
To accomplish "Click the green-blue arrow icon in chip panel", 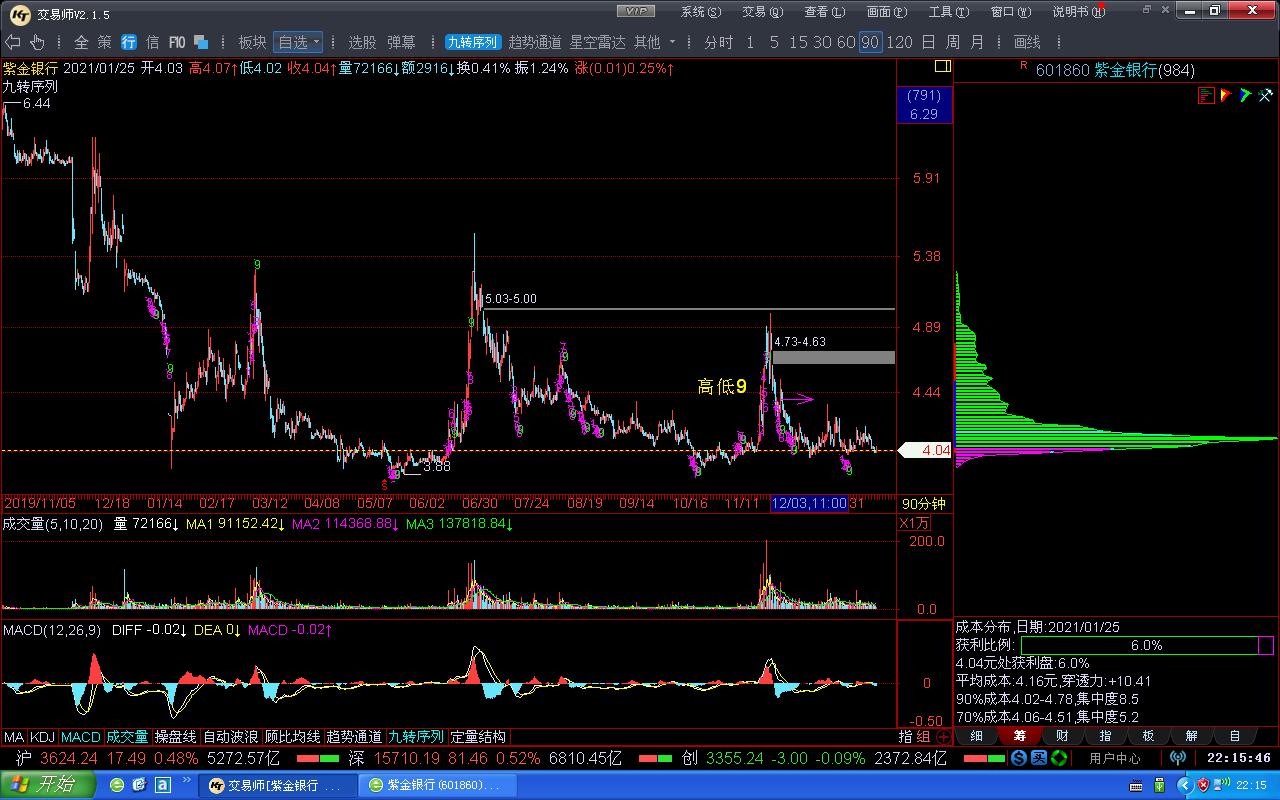I will pos(1245,95).
